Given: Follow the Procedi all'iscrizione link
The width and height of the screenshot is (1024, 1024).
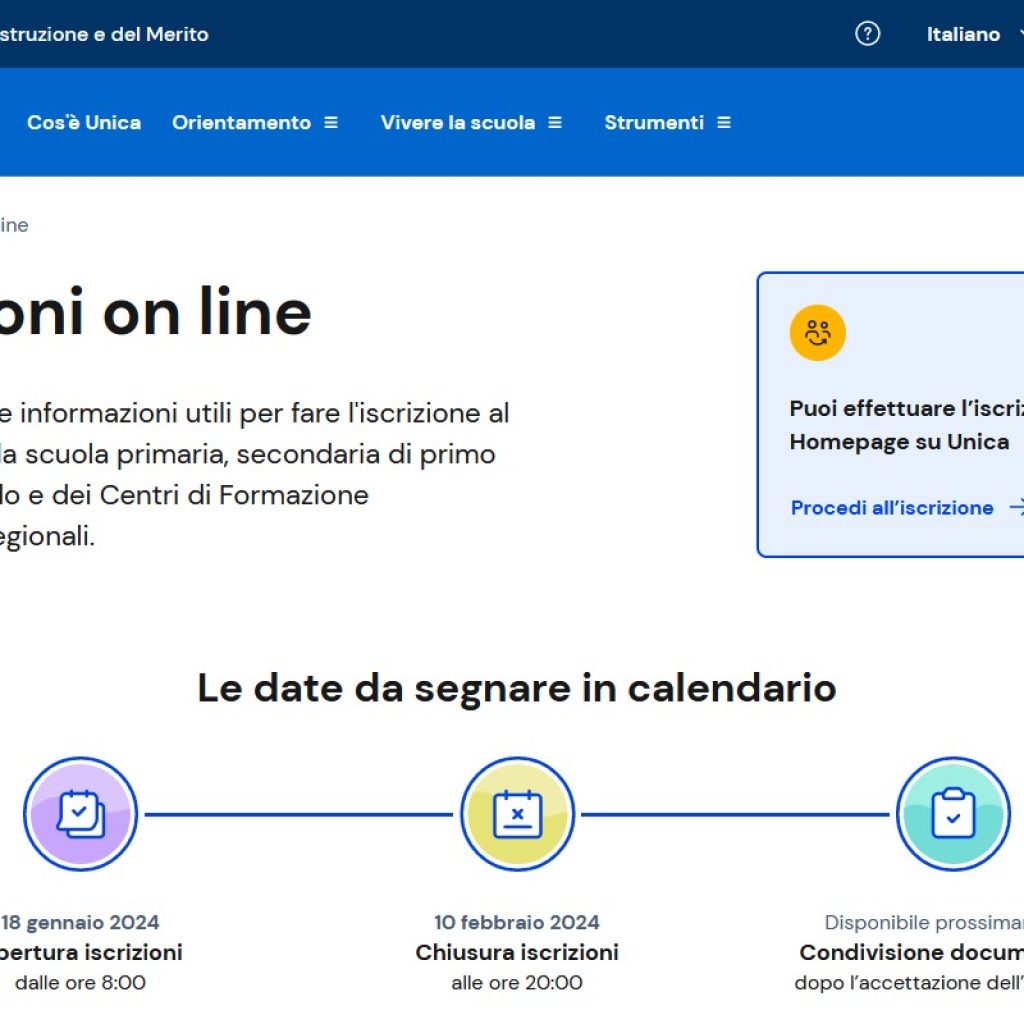Looking at the screenshot, I should point(892,508).
